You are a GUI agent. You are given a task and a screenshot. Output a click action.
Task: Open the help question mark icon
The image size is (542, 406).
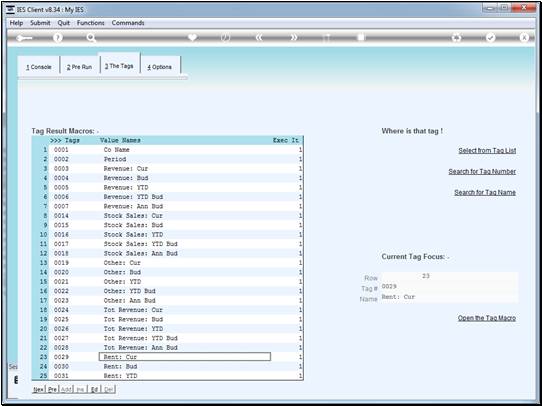pos(58,38)
